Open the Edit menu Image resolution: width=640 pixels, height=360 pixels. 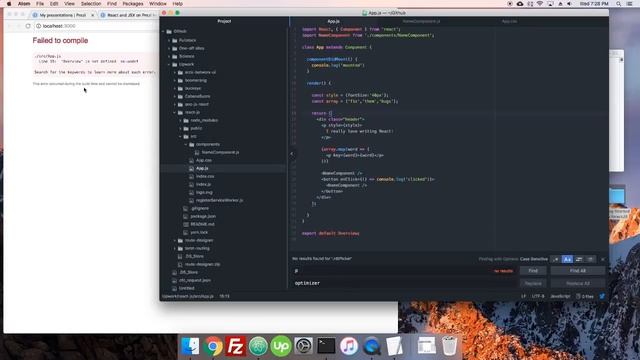[54, 4]
